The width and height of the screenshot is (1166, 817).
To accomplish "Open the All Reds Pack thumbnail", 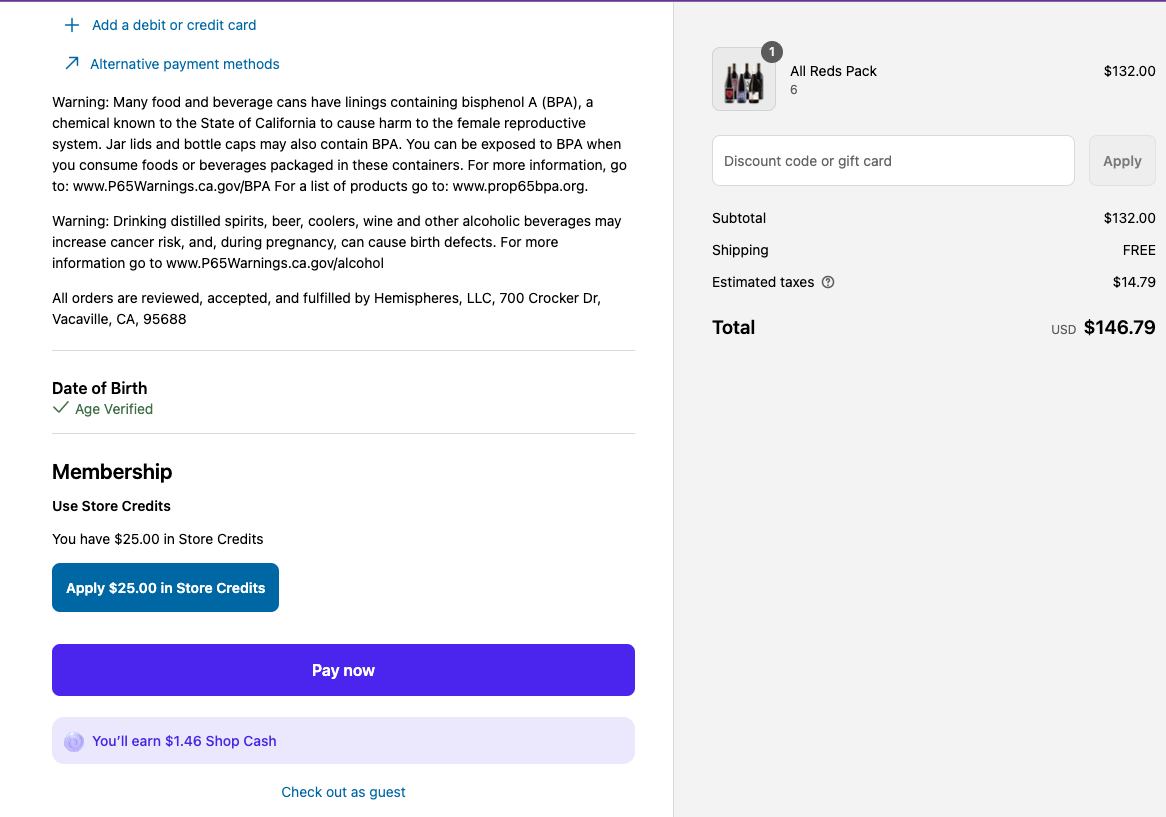I will coord(744,79).
